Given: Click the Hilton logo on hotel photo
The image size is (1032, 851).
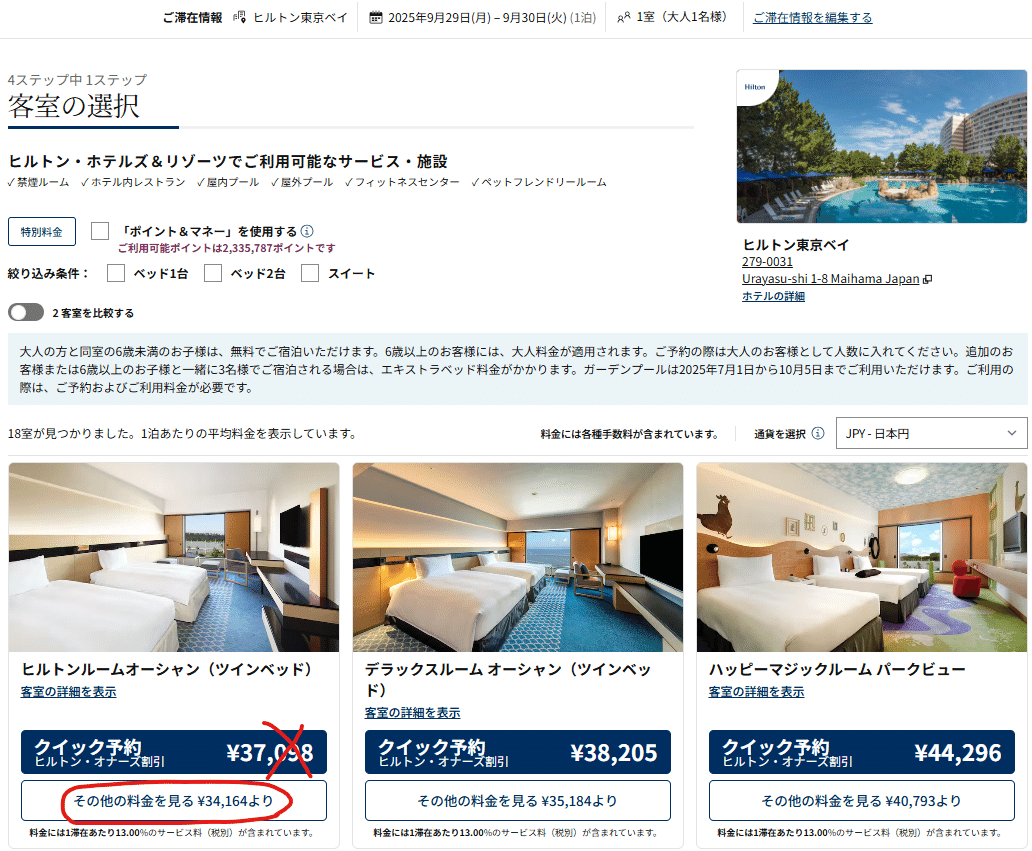Looking at the screenshot, I should (755, 87).
